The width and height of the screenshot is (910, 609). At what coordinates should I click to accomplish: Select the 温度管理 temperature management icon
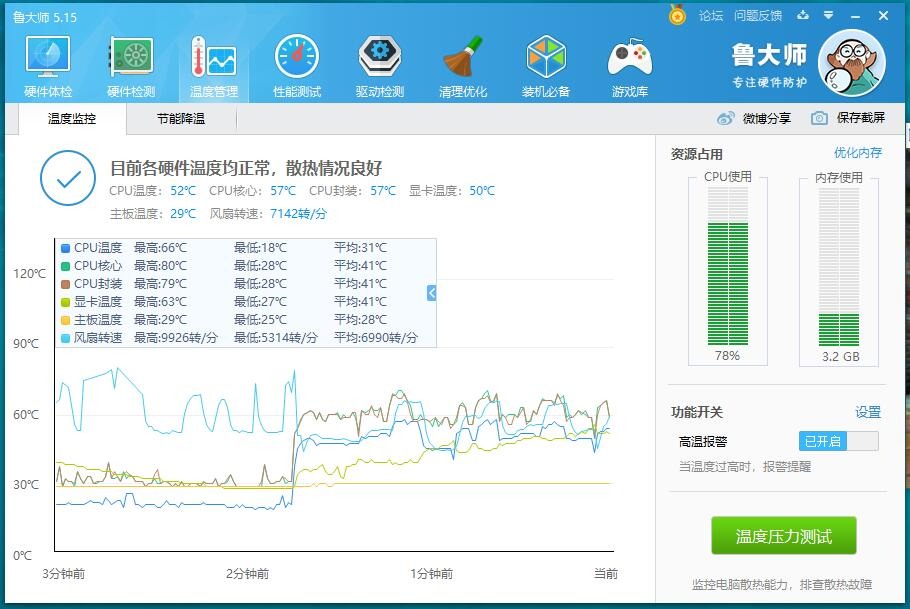coord(214,57)
